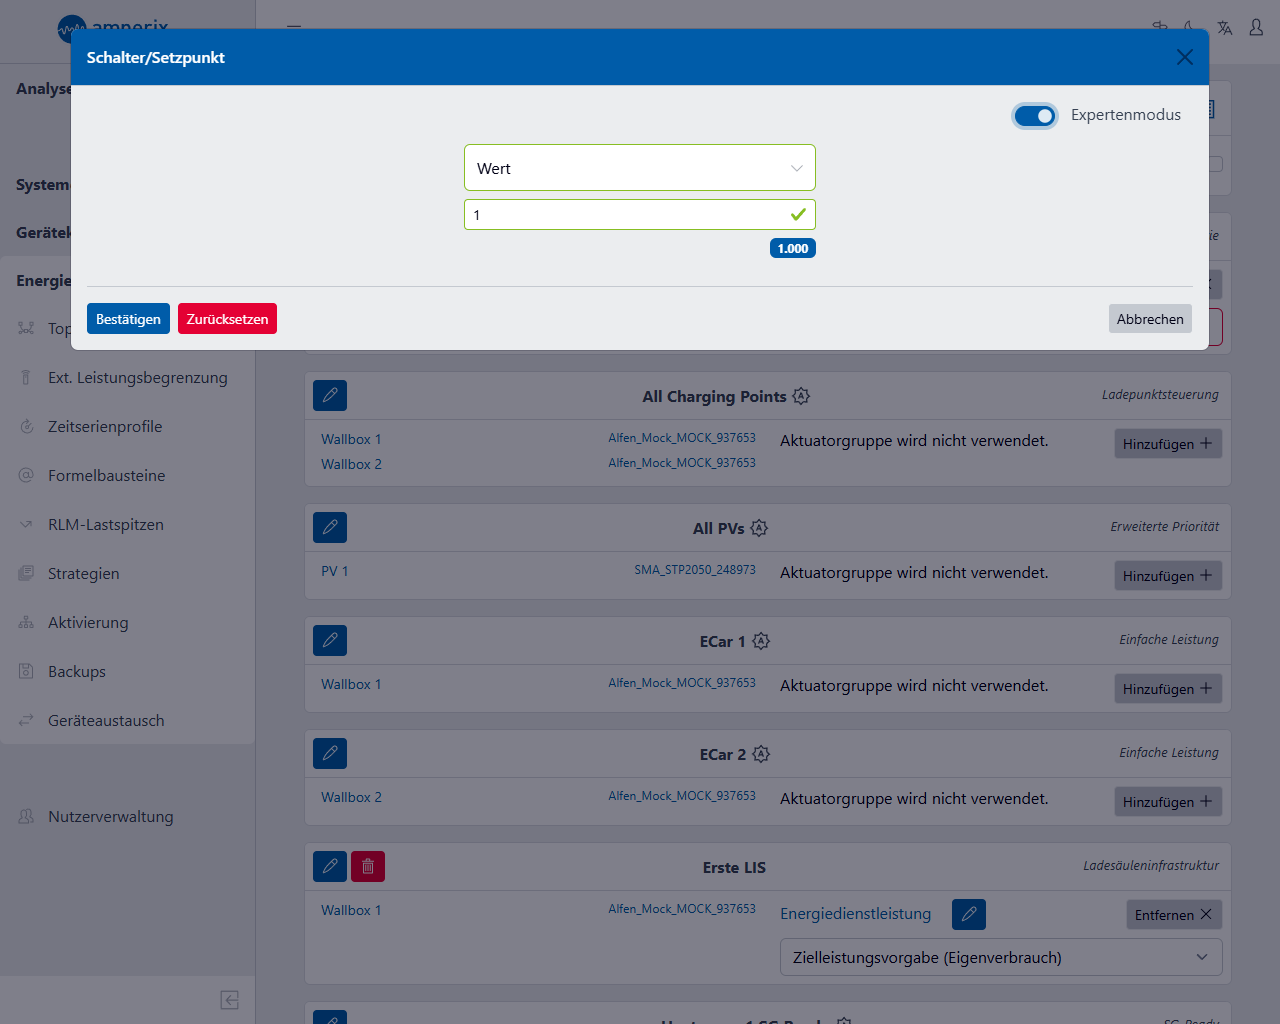Open the user profile icon
Screen dimensions: 1280x1024
click(1256, 28)
